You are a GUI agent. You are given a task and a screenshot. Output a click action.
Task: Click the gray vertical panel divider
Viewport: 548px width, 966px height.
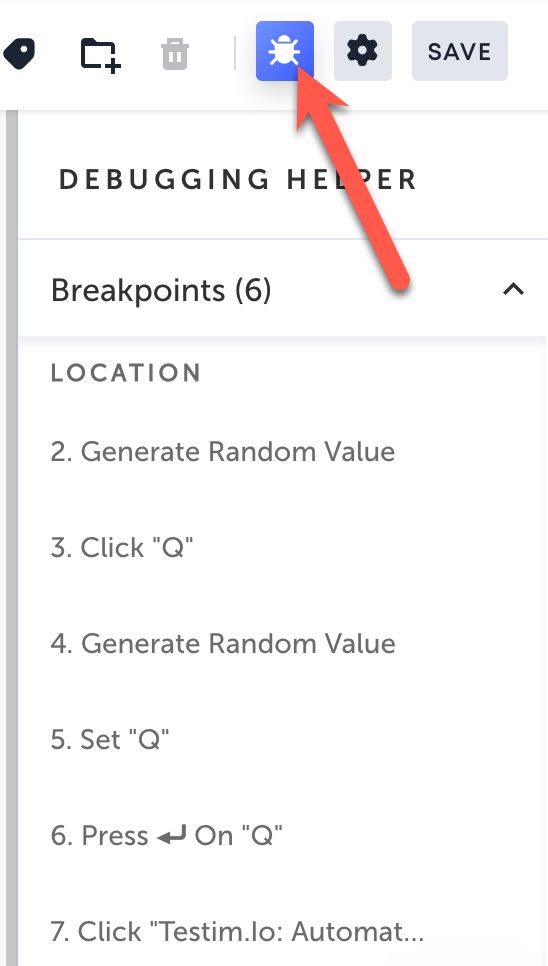[x=12, y=536]
